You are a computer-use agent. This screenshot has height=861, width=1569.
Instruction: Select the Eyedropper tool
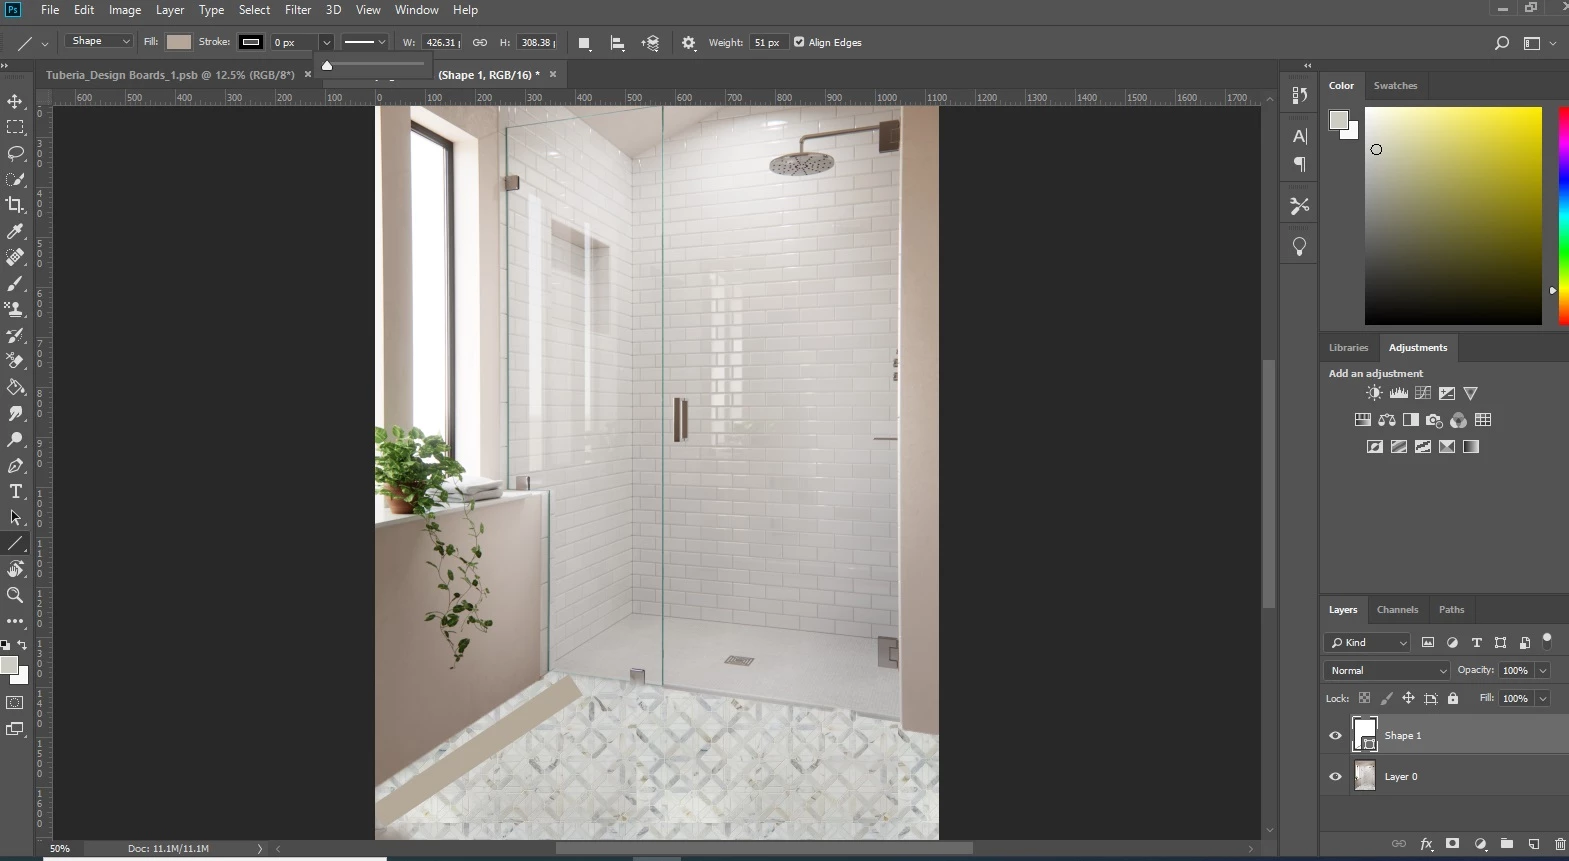coord(15,231)
